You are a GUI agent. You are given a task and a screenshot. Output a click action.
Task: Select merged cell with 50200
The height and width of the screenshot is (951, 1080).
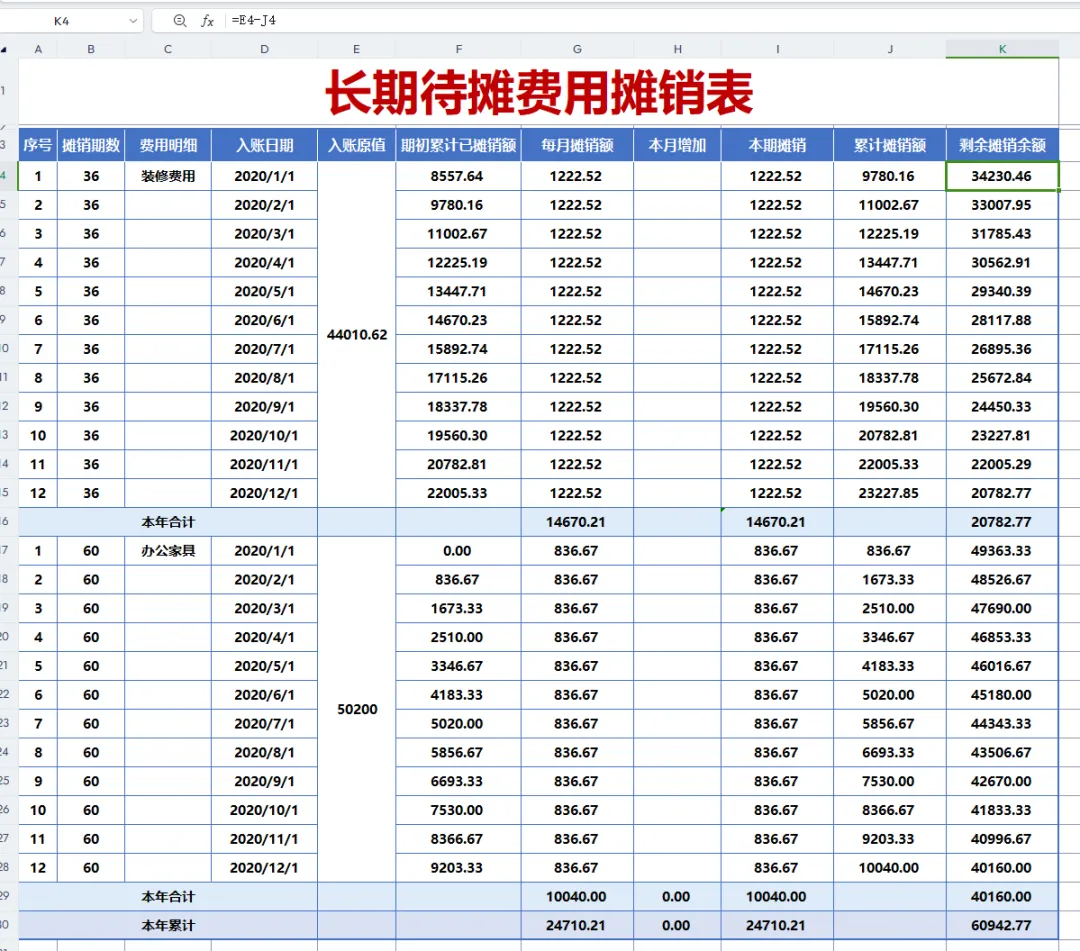pyautogui.click(x=357, y=709)
